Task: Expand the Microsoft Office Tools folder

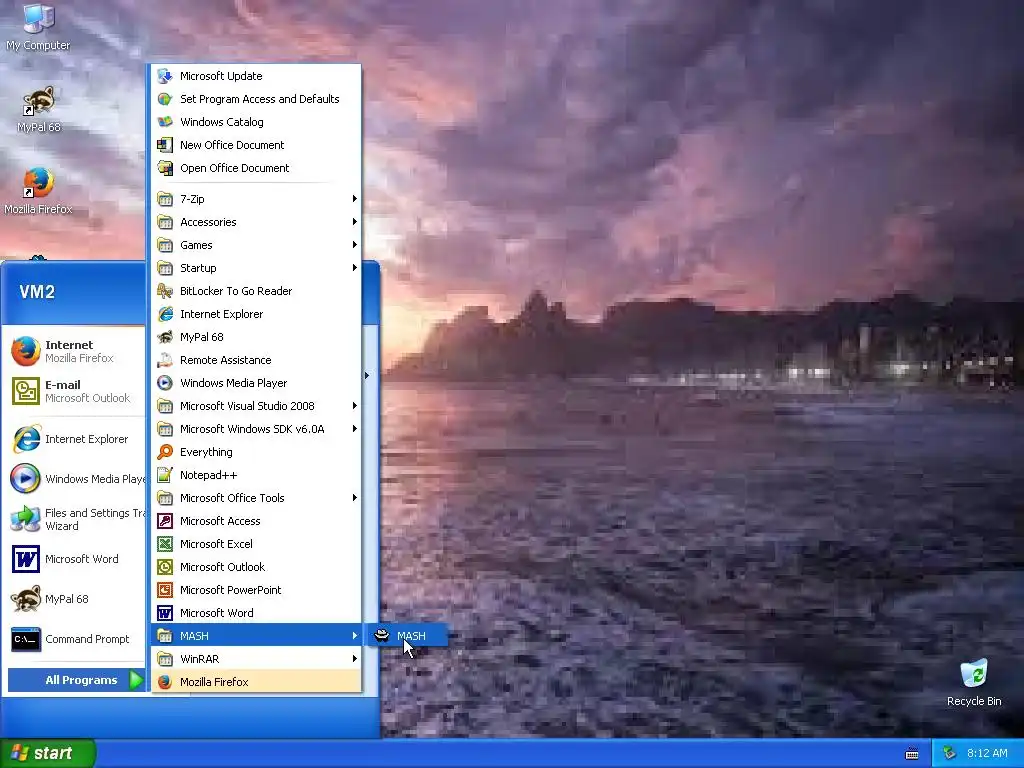Action: [256, 498]
